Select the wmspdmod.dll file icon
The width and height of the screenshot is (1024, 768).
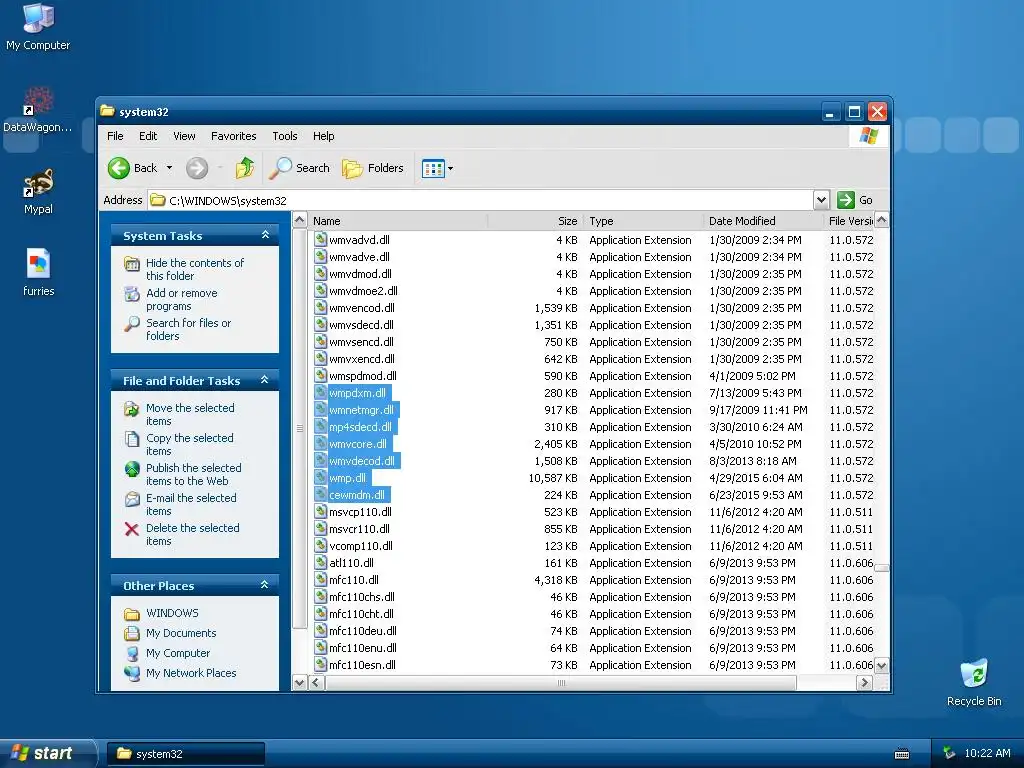pos(320,376)
